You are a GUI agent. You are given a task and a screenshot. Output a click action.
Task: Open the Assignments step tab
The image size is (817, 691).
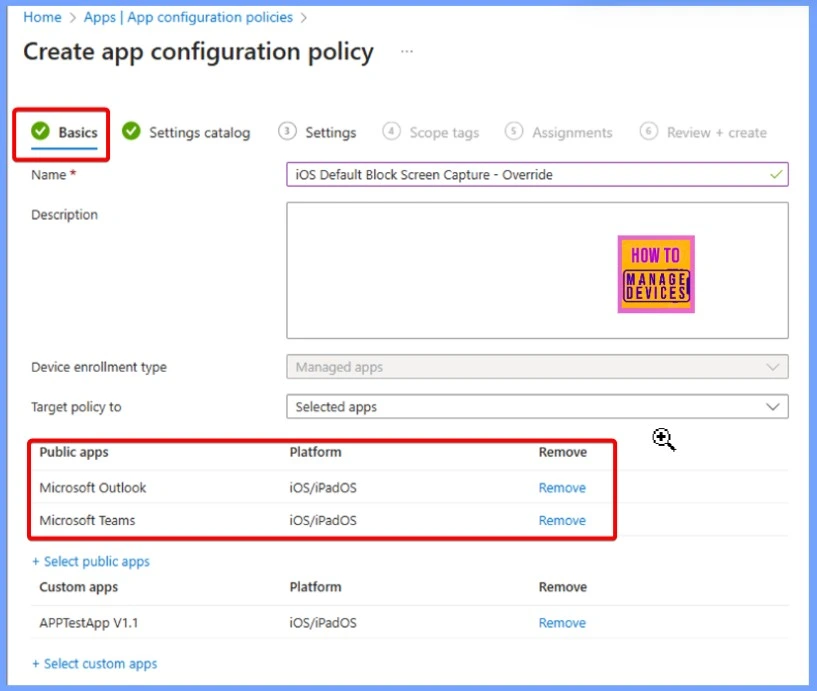pos(559,132)
